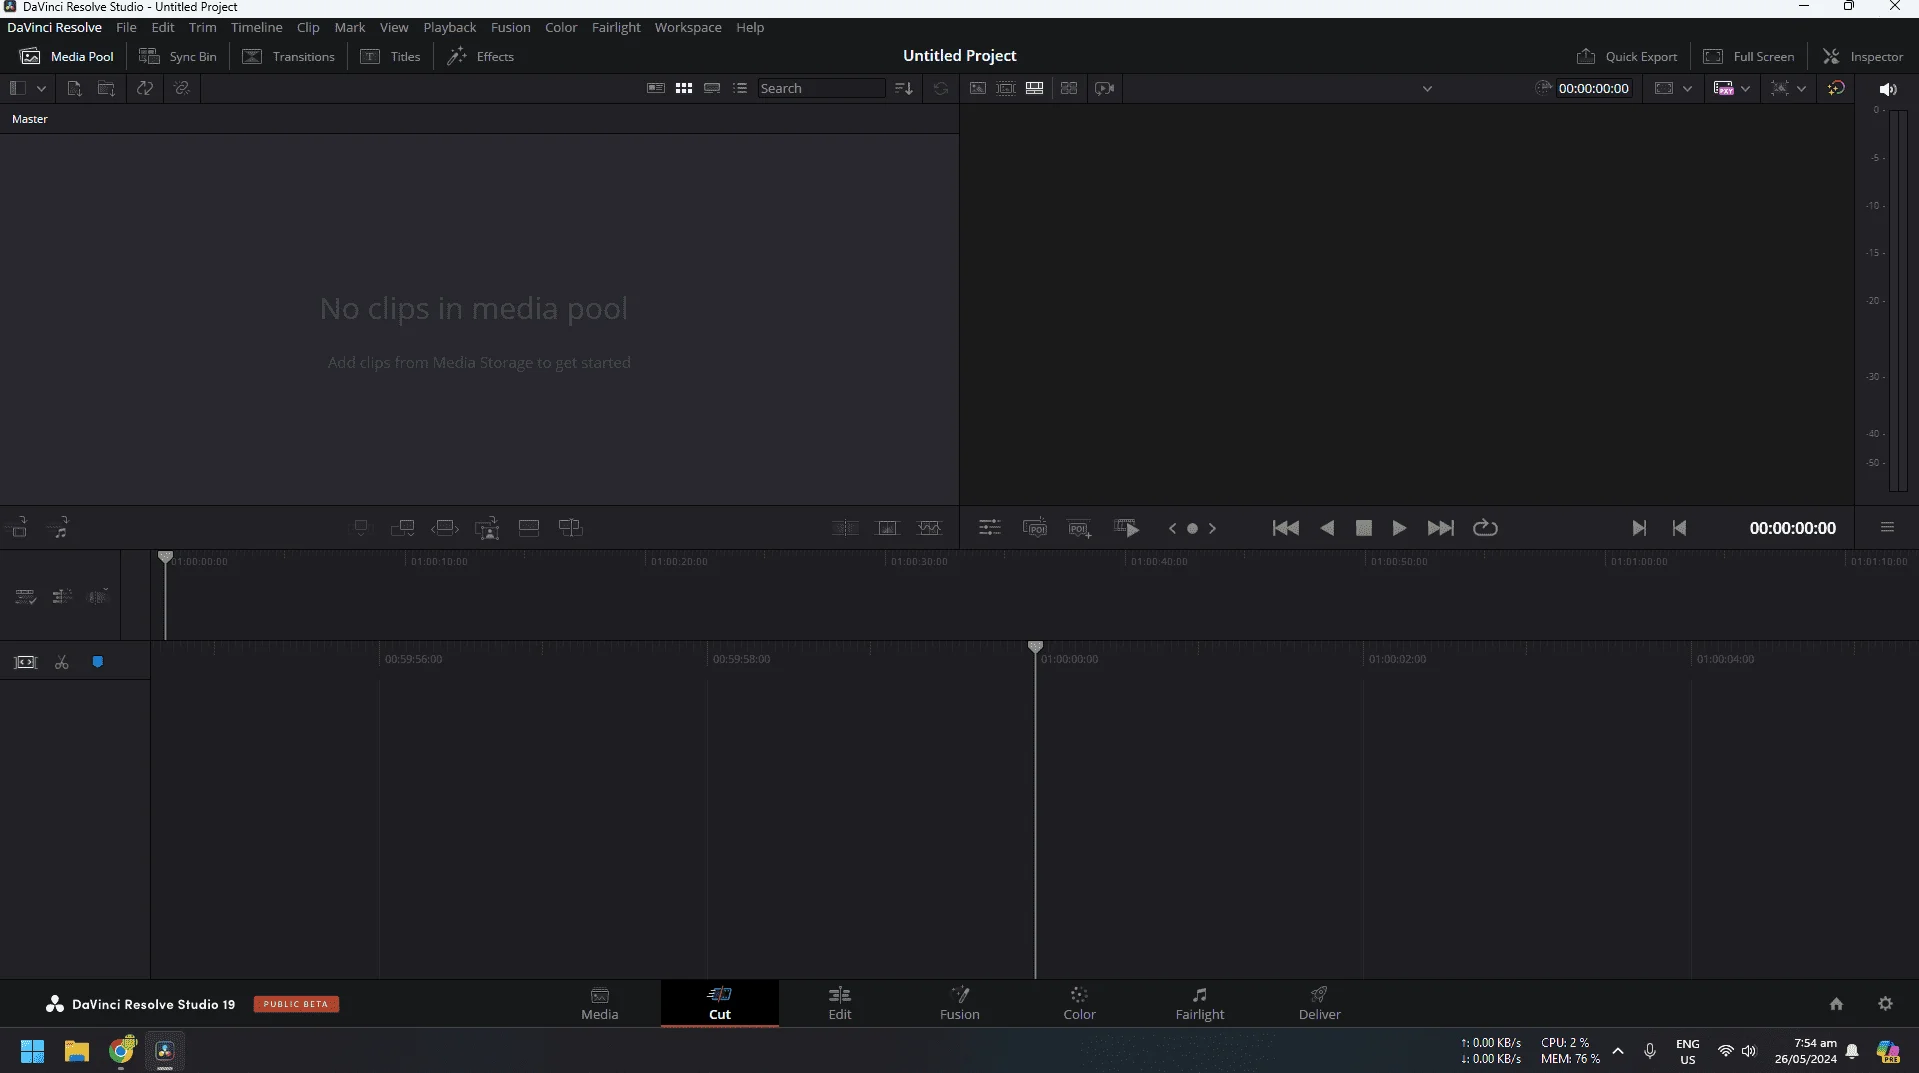Image resolution: width=1919 pixels, height=1073 pixels.
Task: Click the blue marker icon
Action: point(98,662)
